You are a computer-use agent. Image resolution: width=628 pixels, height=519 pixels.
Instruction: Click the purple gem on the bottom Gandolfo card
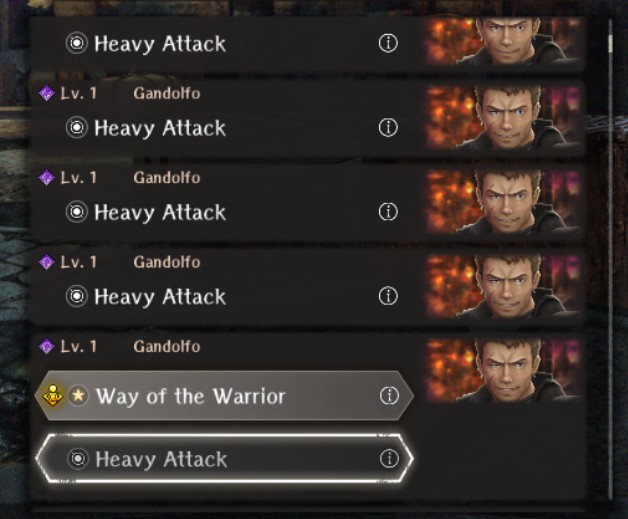click(46, 346)
